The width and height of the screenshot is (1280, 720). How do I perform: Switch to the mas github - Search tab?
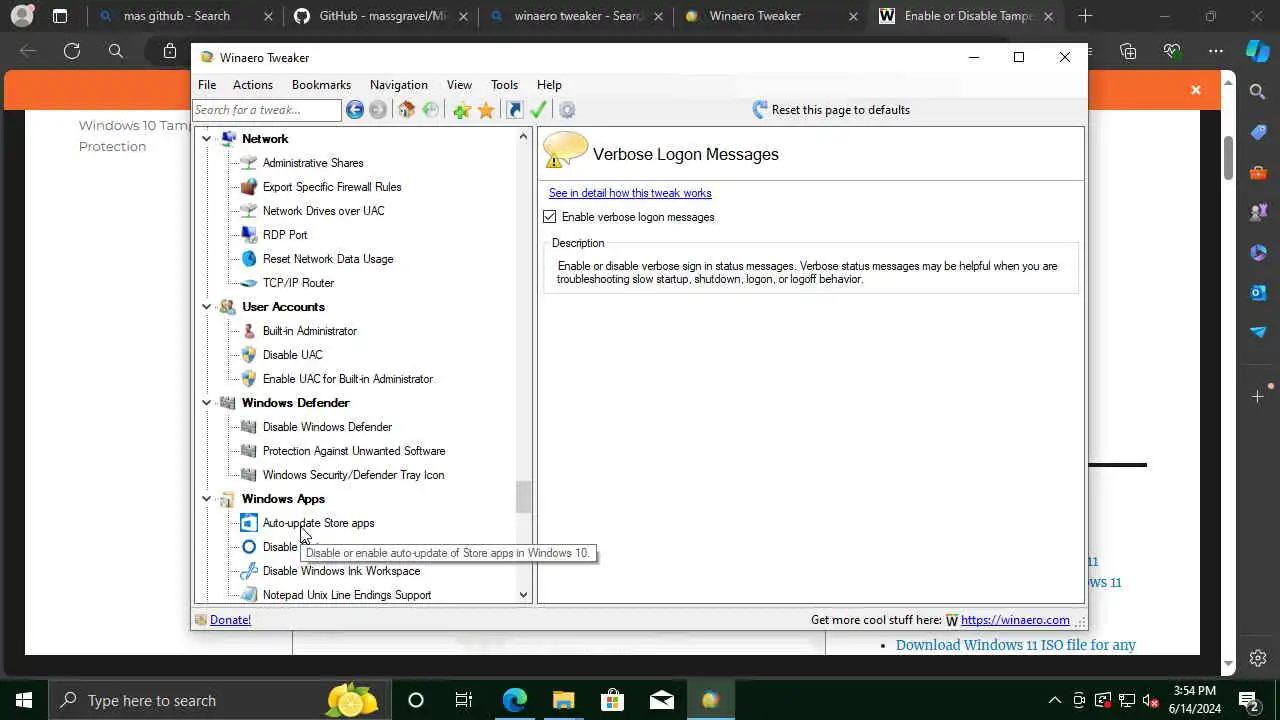tap(185, 16)
